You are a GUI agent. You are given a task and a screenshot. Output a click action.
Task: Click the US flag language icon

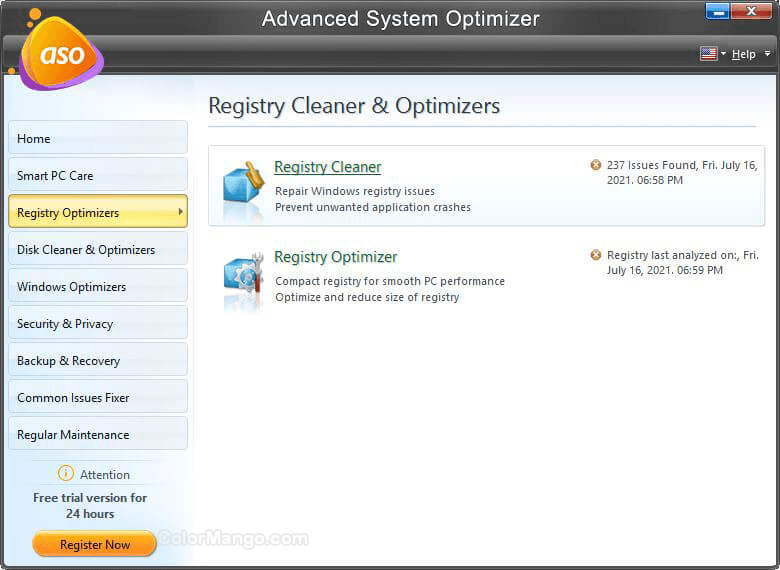click(708, 54)
